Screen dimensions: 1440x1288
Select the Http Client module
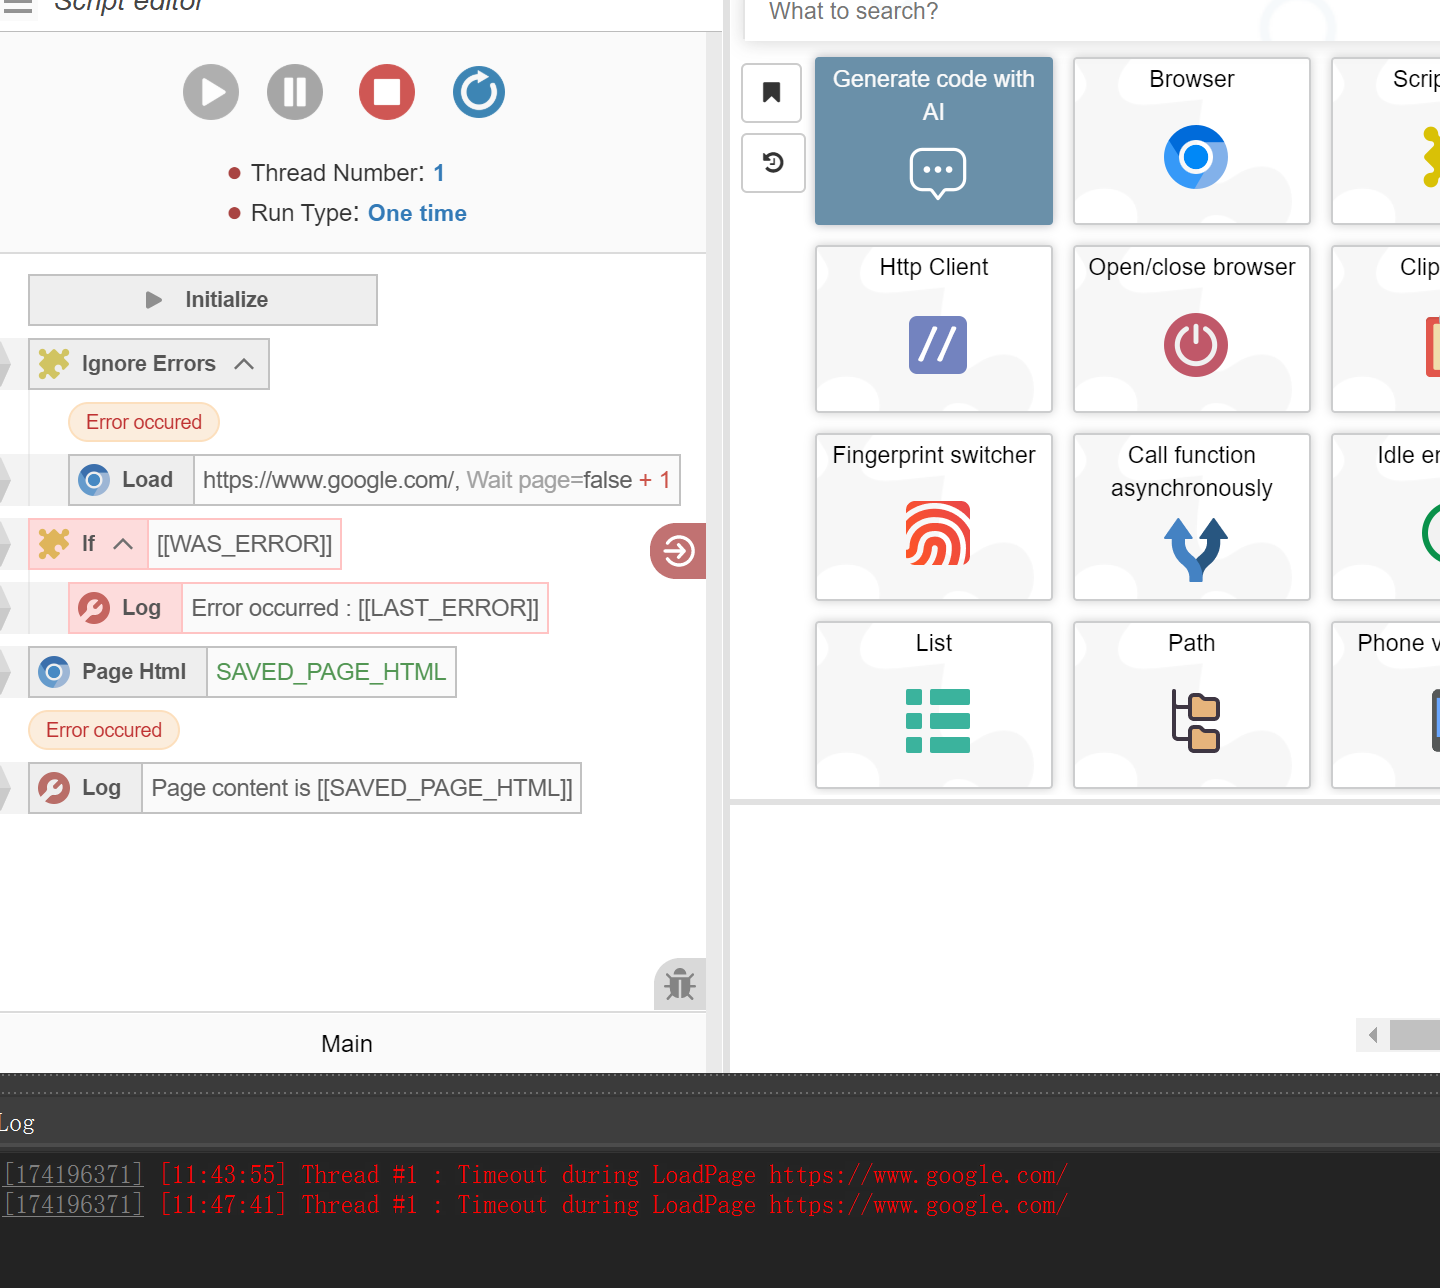pos(933,329)
